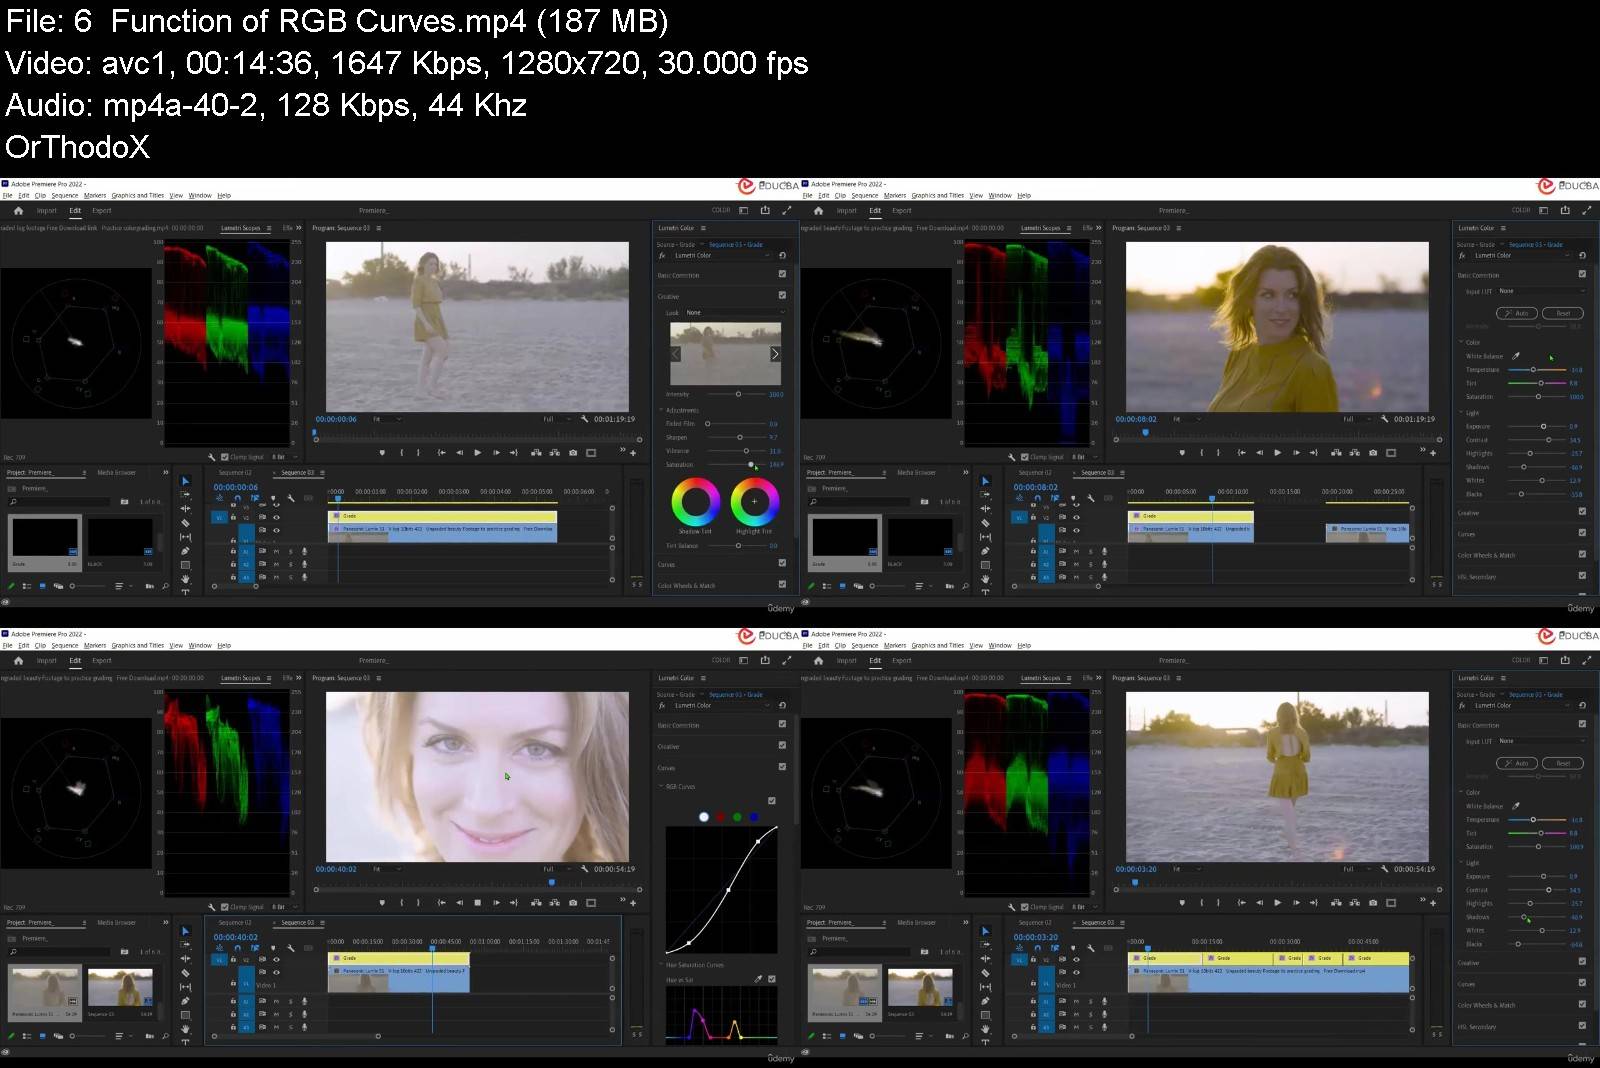Switch to the Sequence 02 timeline tab
The width and height of the screenshot is (1600, 1068).
pos(235,472)
